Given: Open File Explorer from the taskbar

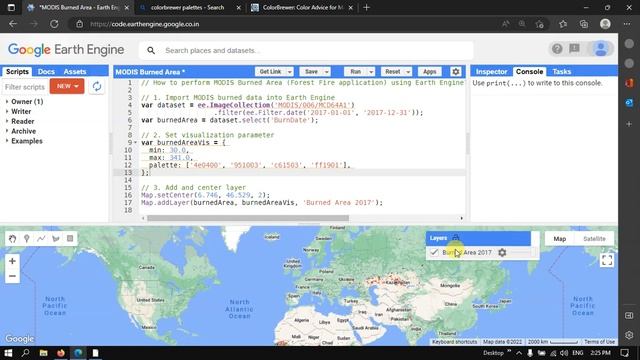Looking at the screenshot, I should tap(43, 353).
